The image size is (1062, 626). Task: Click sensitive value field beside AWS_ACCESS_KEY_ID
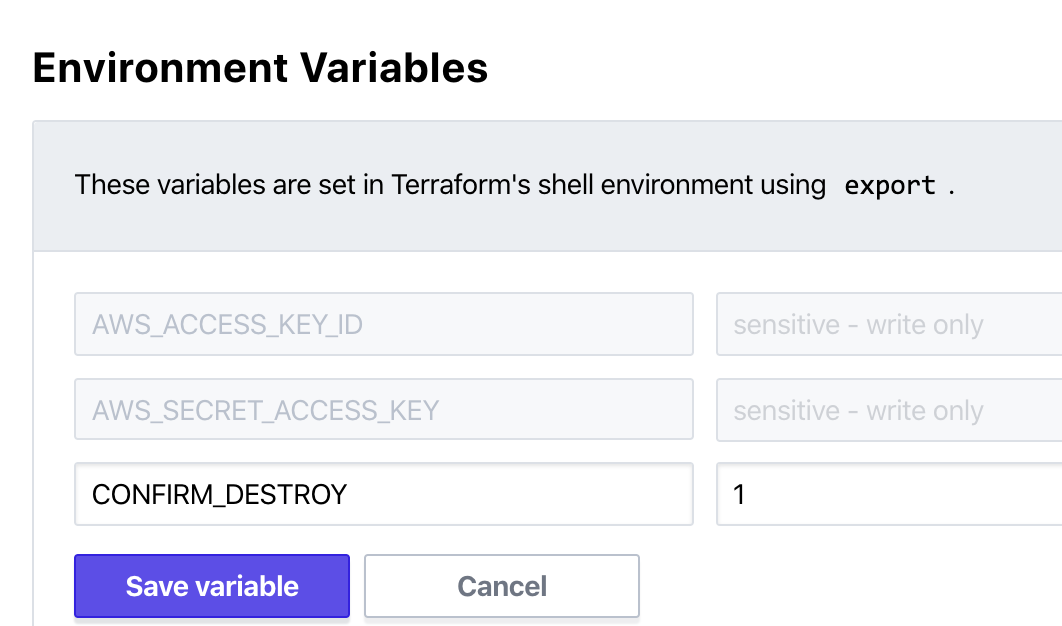point(888,324)
